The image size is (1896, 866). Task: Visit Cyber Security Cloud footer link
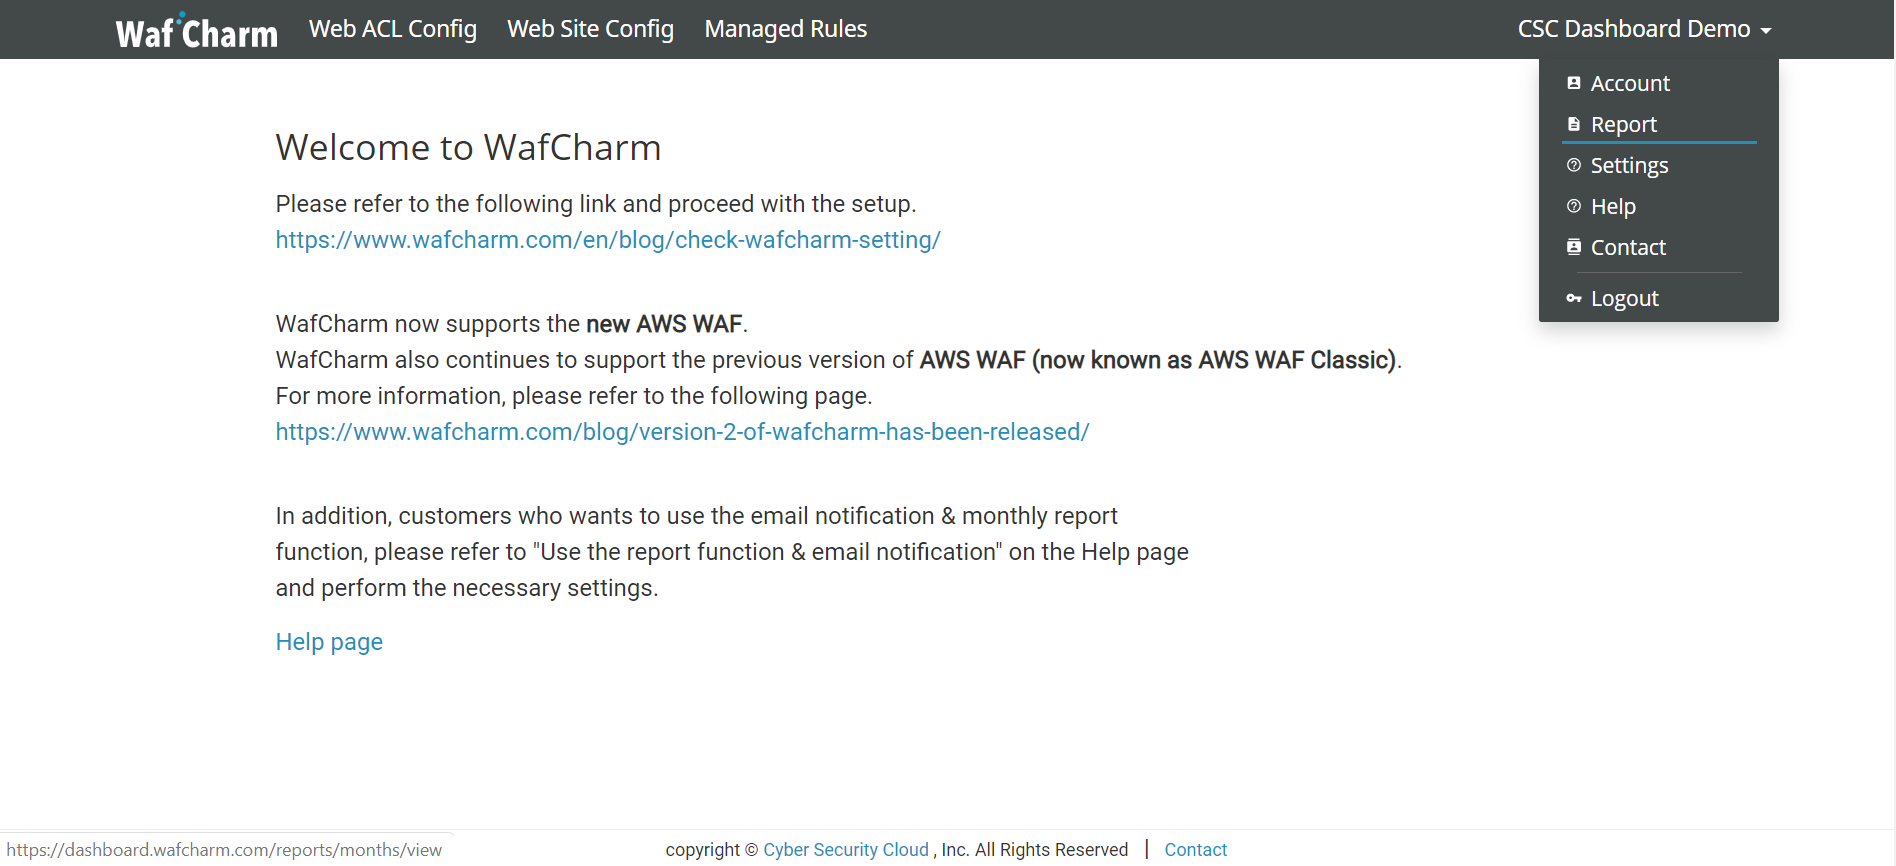point(846,850)
